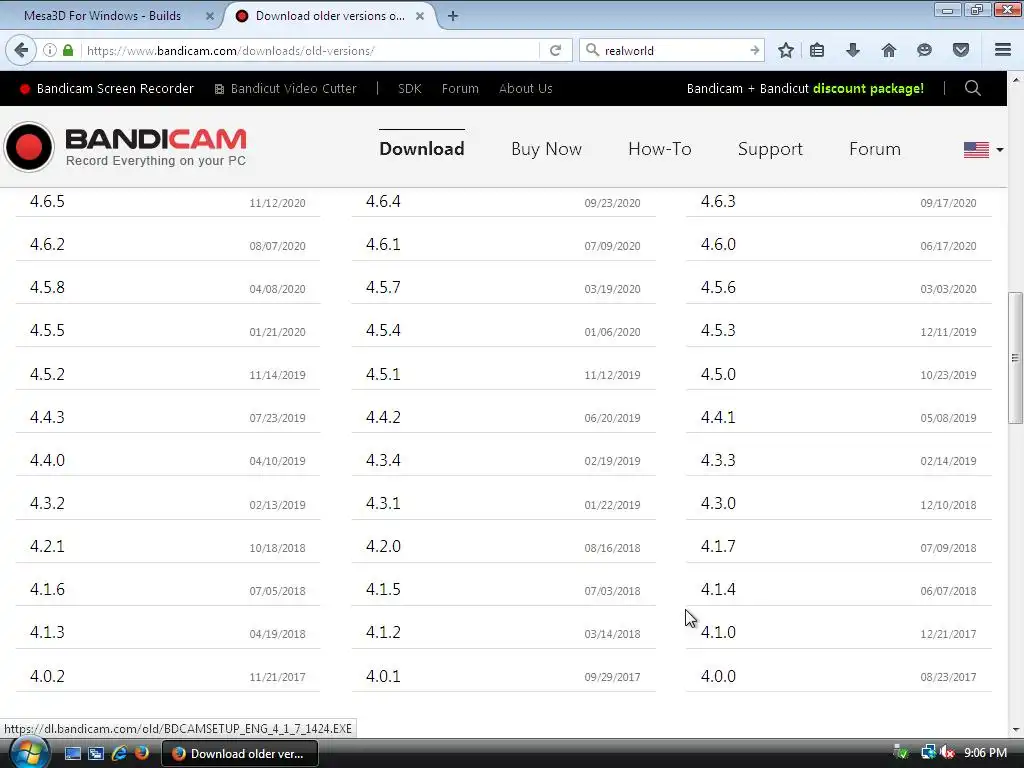
Task: Click scrollbar down arrow at page bottom
Action: (x=1015, y=730)
